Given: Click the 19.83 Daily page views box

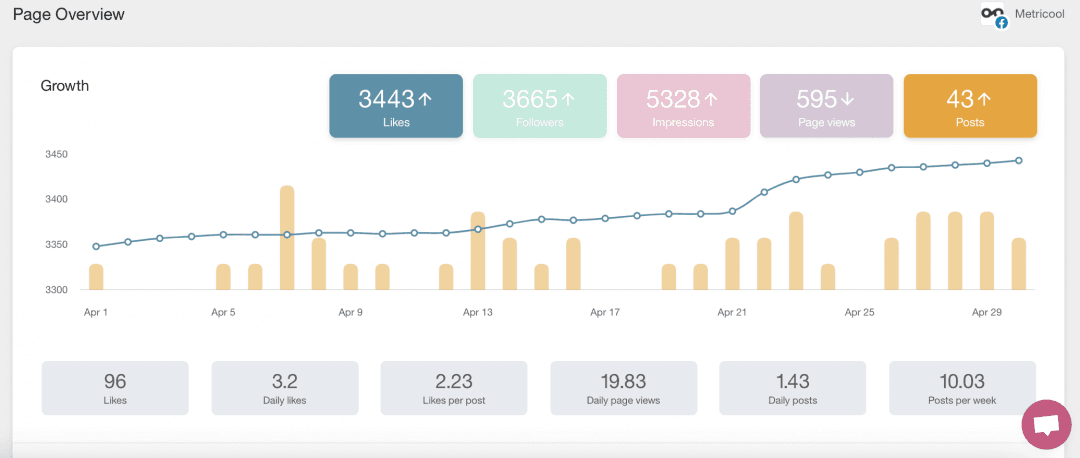Looking at the screenshot, I should pyautogui.click(x=623, y=388).
